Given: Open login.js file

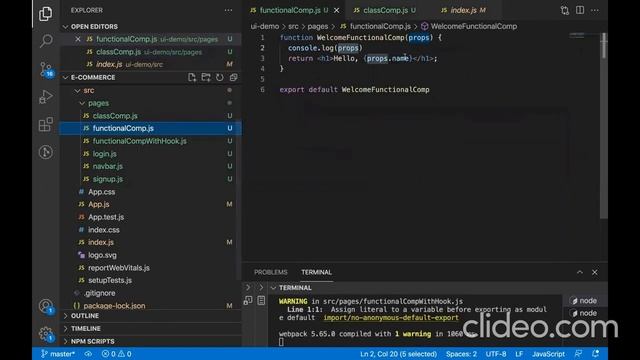Looking at the screenshot, I should [104, 154].
